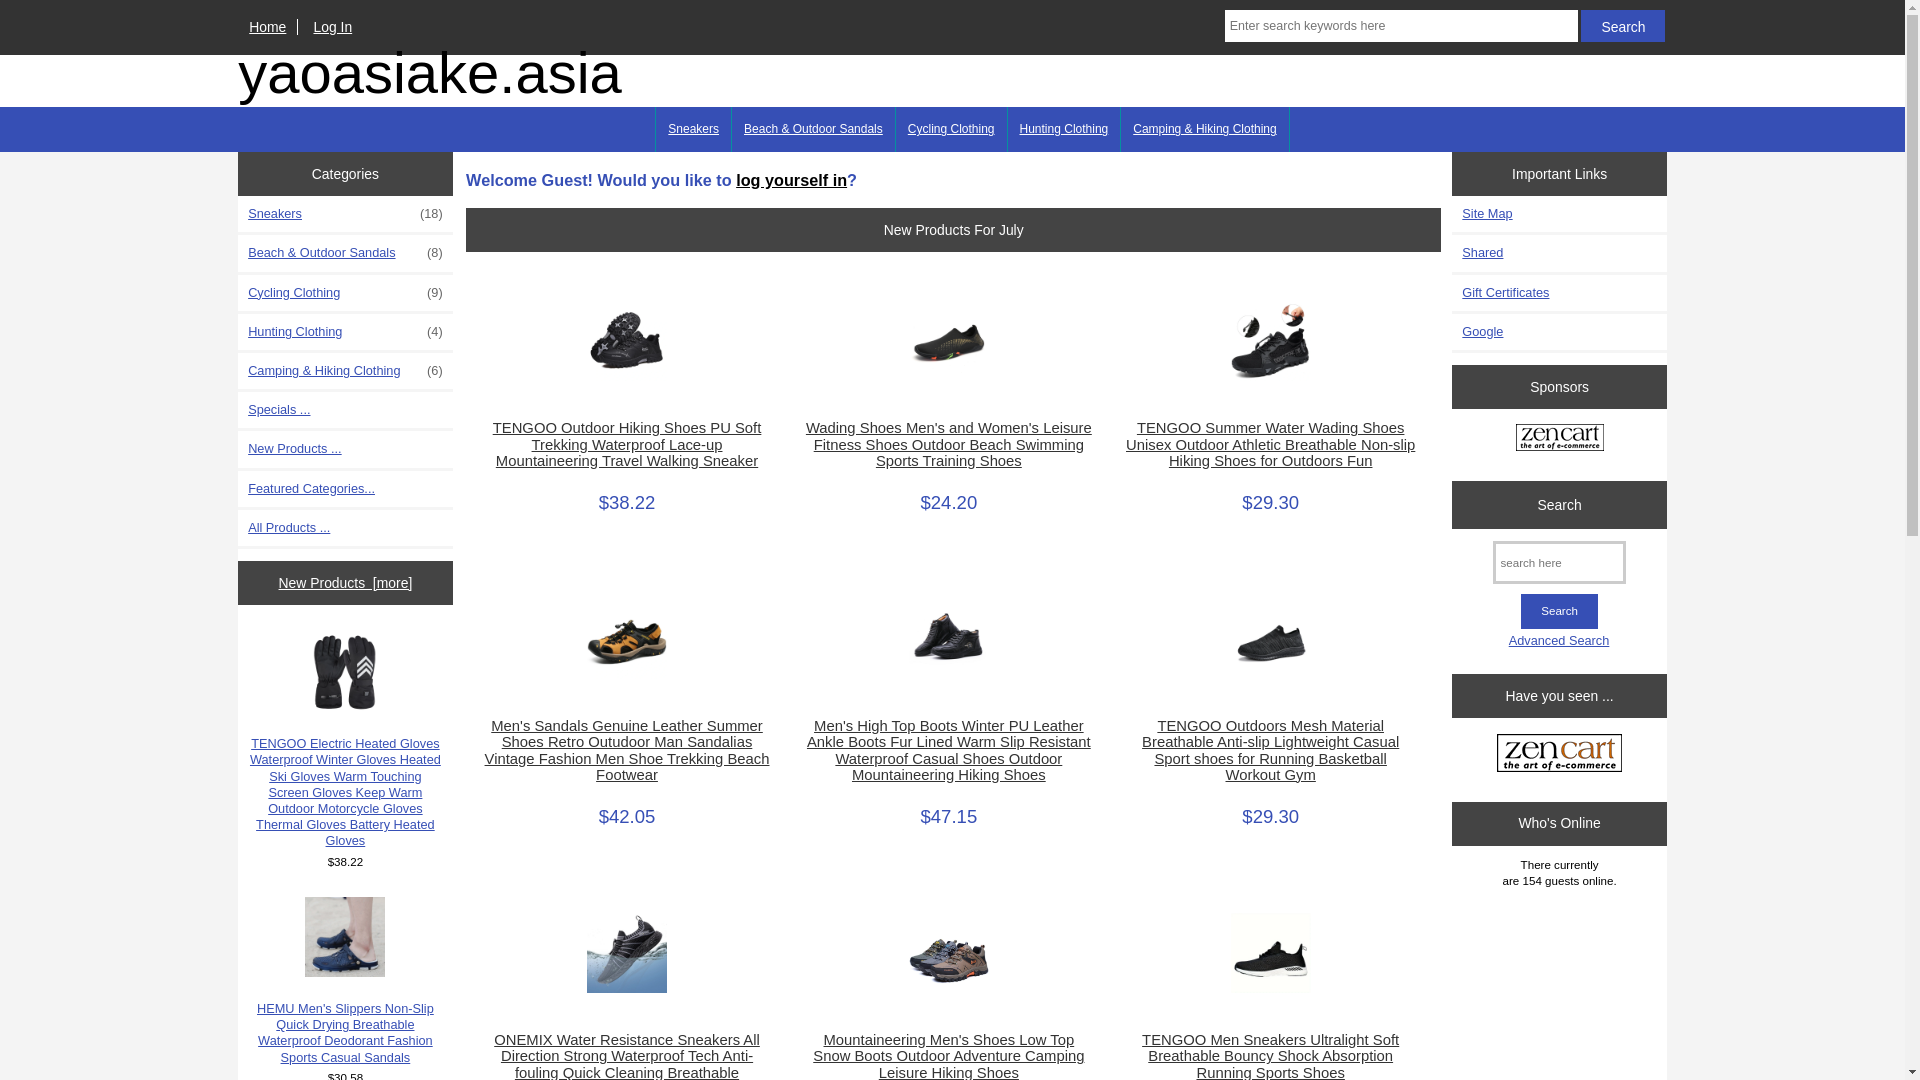This screenshot has height=1080, width=1920.
Task: Open Specials ... link
Action: (x=279, y=410)
